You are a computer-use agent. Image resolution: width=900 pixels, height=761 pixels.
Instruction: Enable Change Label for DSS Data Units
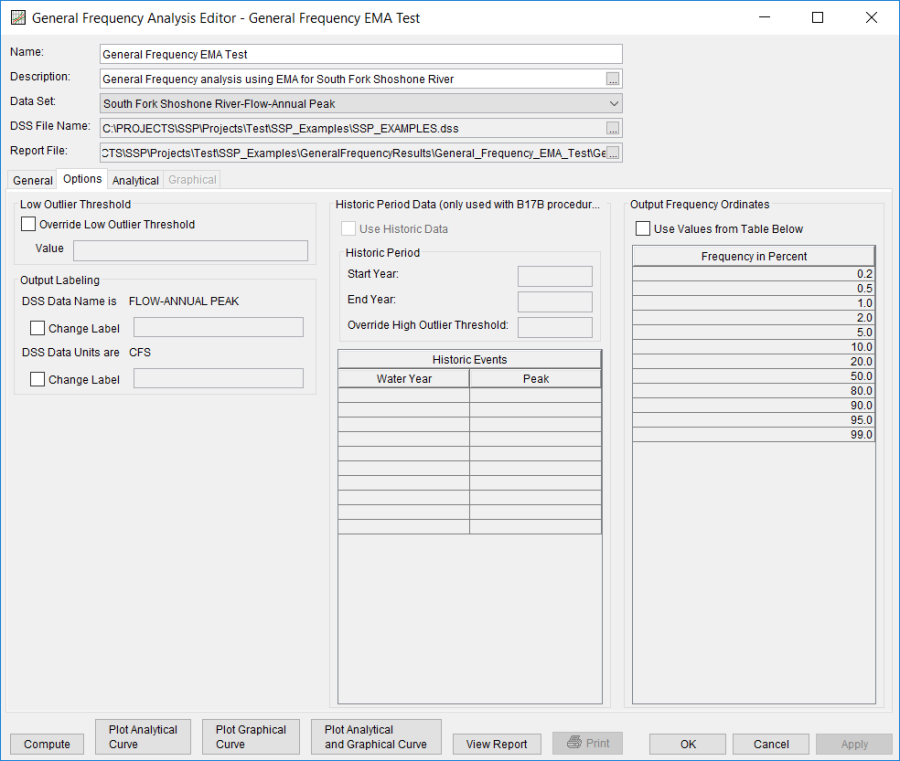pos(37,379)
